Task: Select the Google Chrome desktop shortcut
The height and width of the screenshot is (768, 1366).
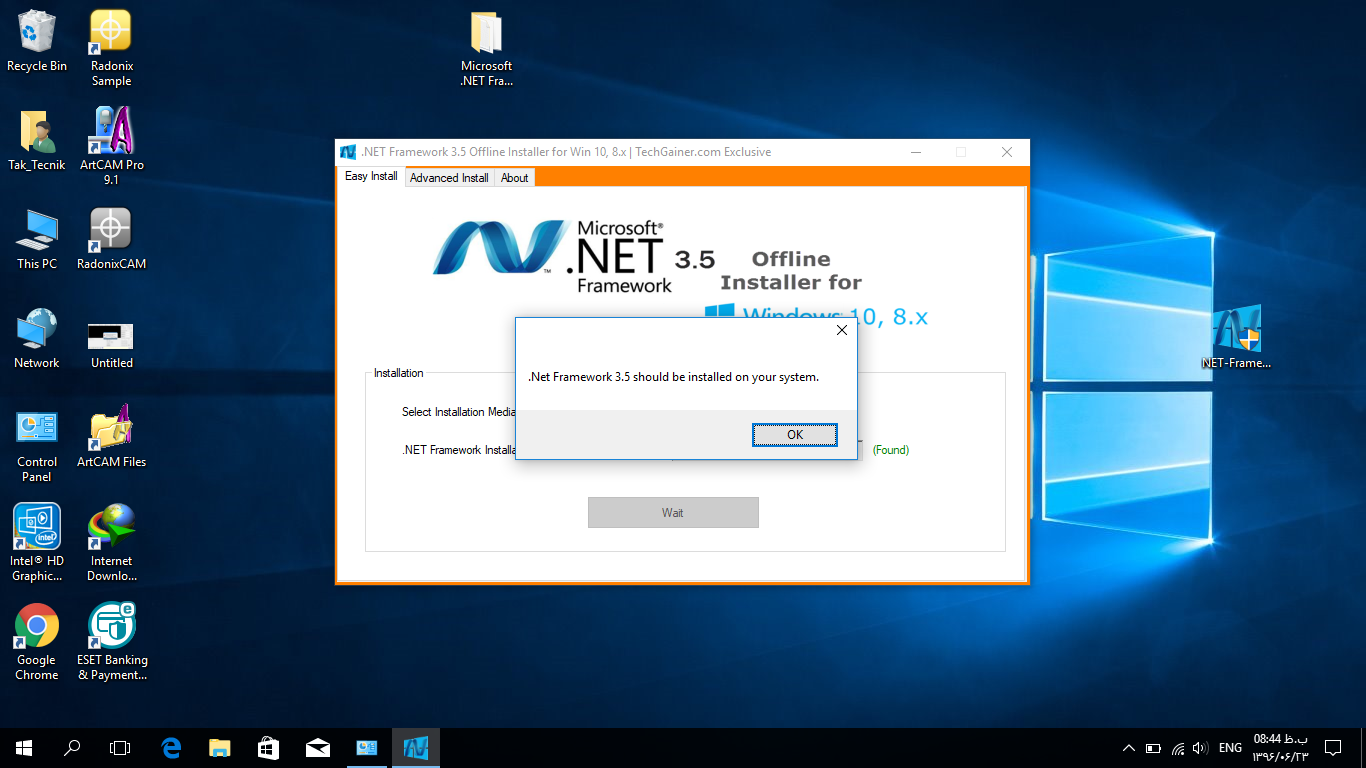Action: pos(37,642)
